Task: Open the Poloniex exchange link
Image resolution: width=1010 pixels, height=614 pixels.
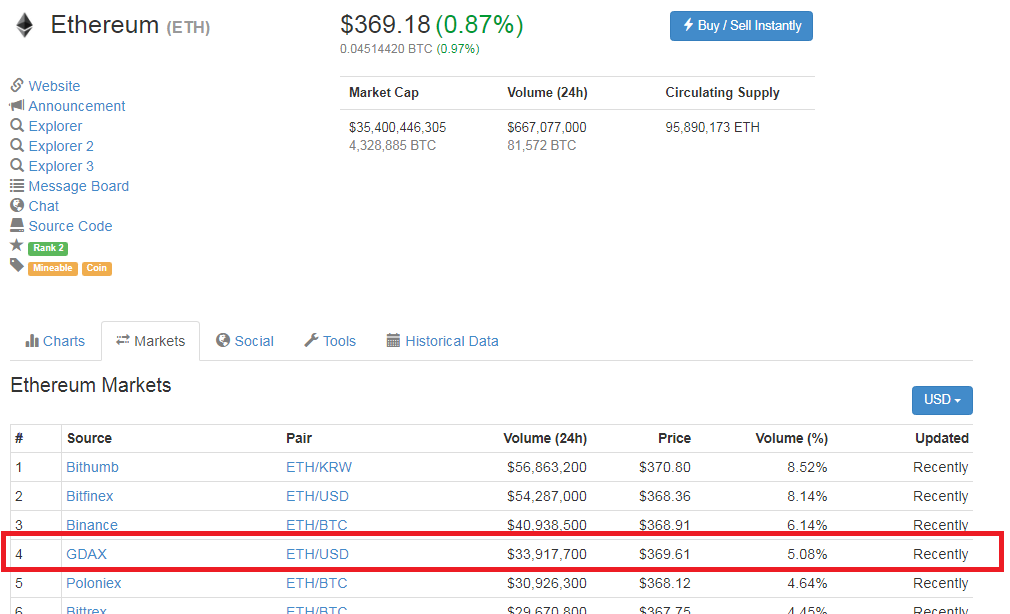Action: click(x=93, y=583)
